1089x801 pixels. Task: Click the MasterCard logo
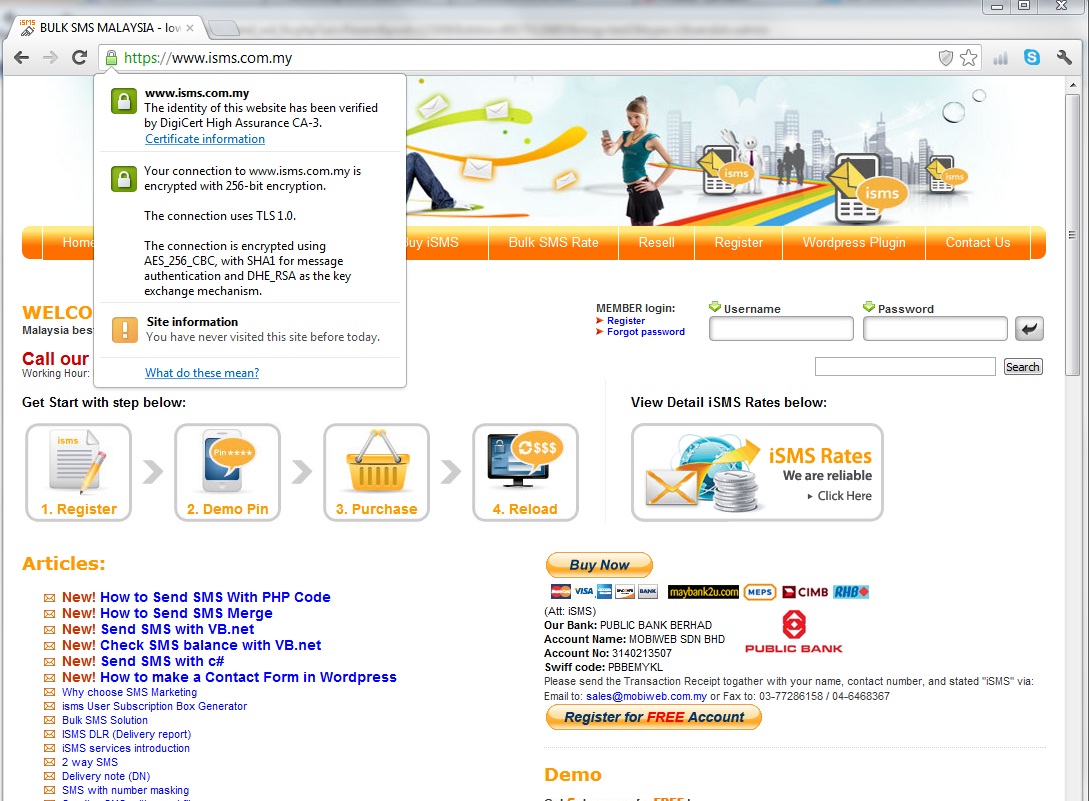tap(560, 592)
